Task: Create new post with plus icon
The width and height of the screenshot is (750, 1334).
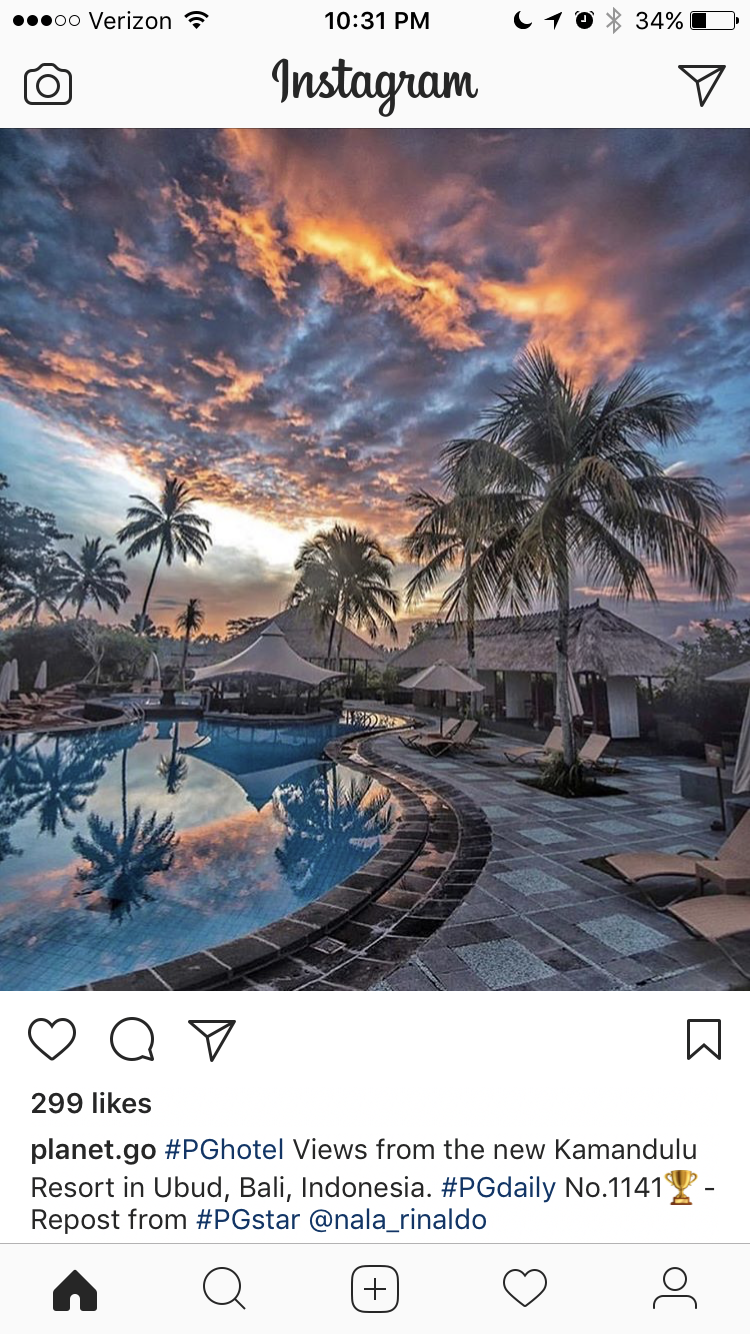Action: [x=375, y=1289]
